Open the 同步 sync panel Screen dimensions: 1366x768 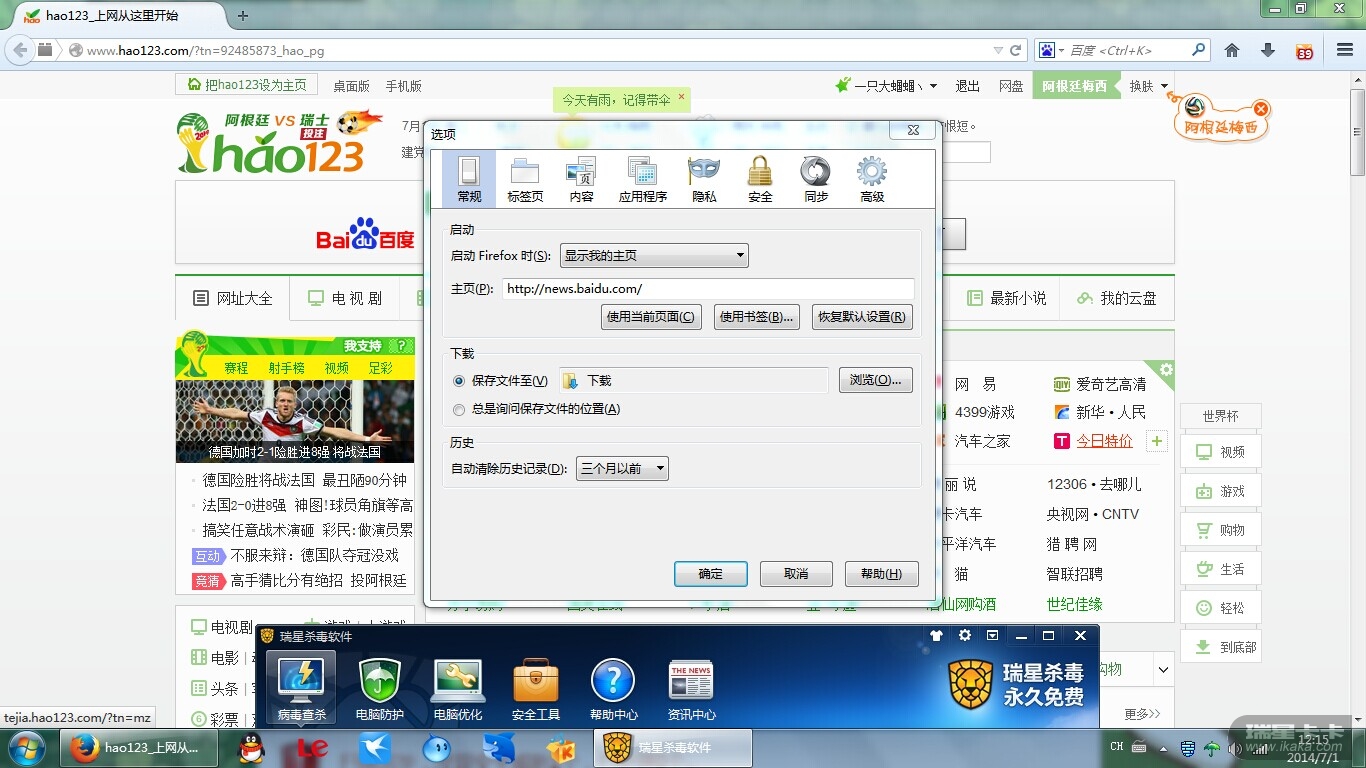coord(816,180)
